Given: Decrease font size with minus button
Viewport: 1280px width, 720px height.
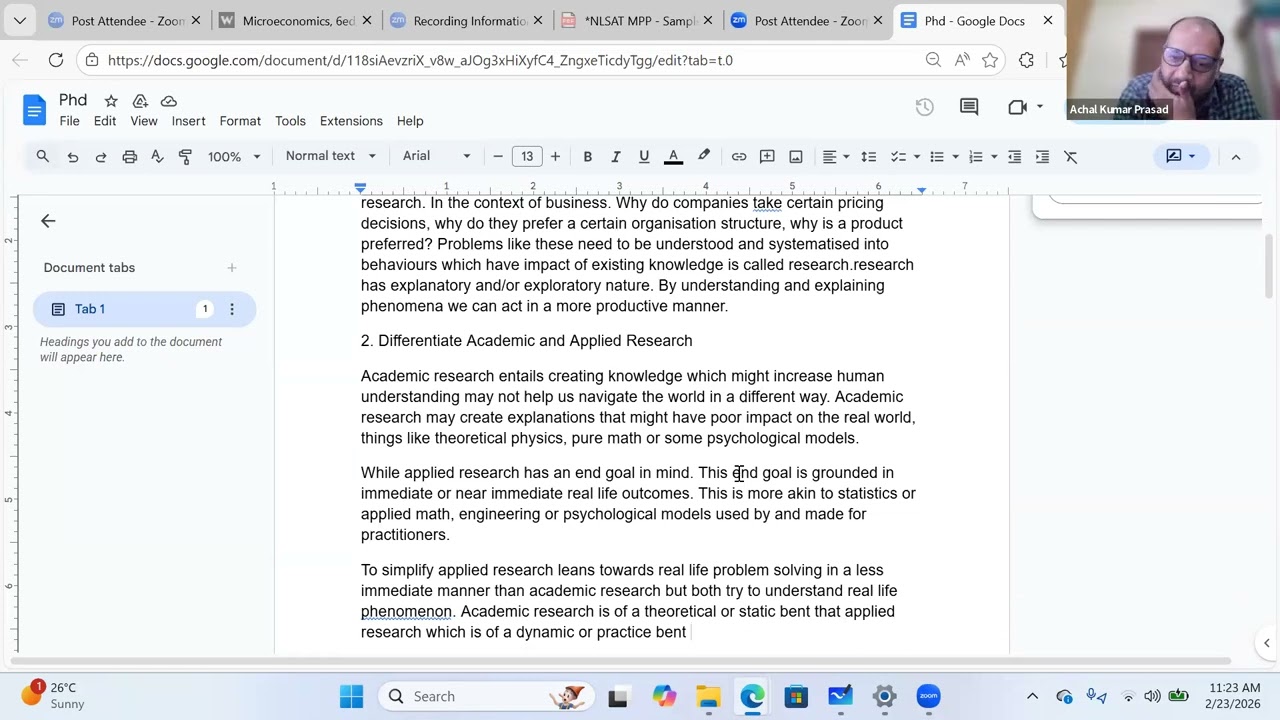Looking at the screenshot, I should click(x=498, y=156).
